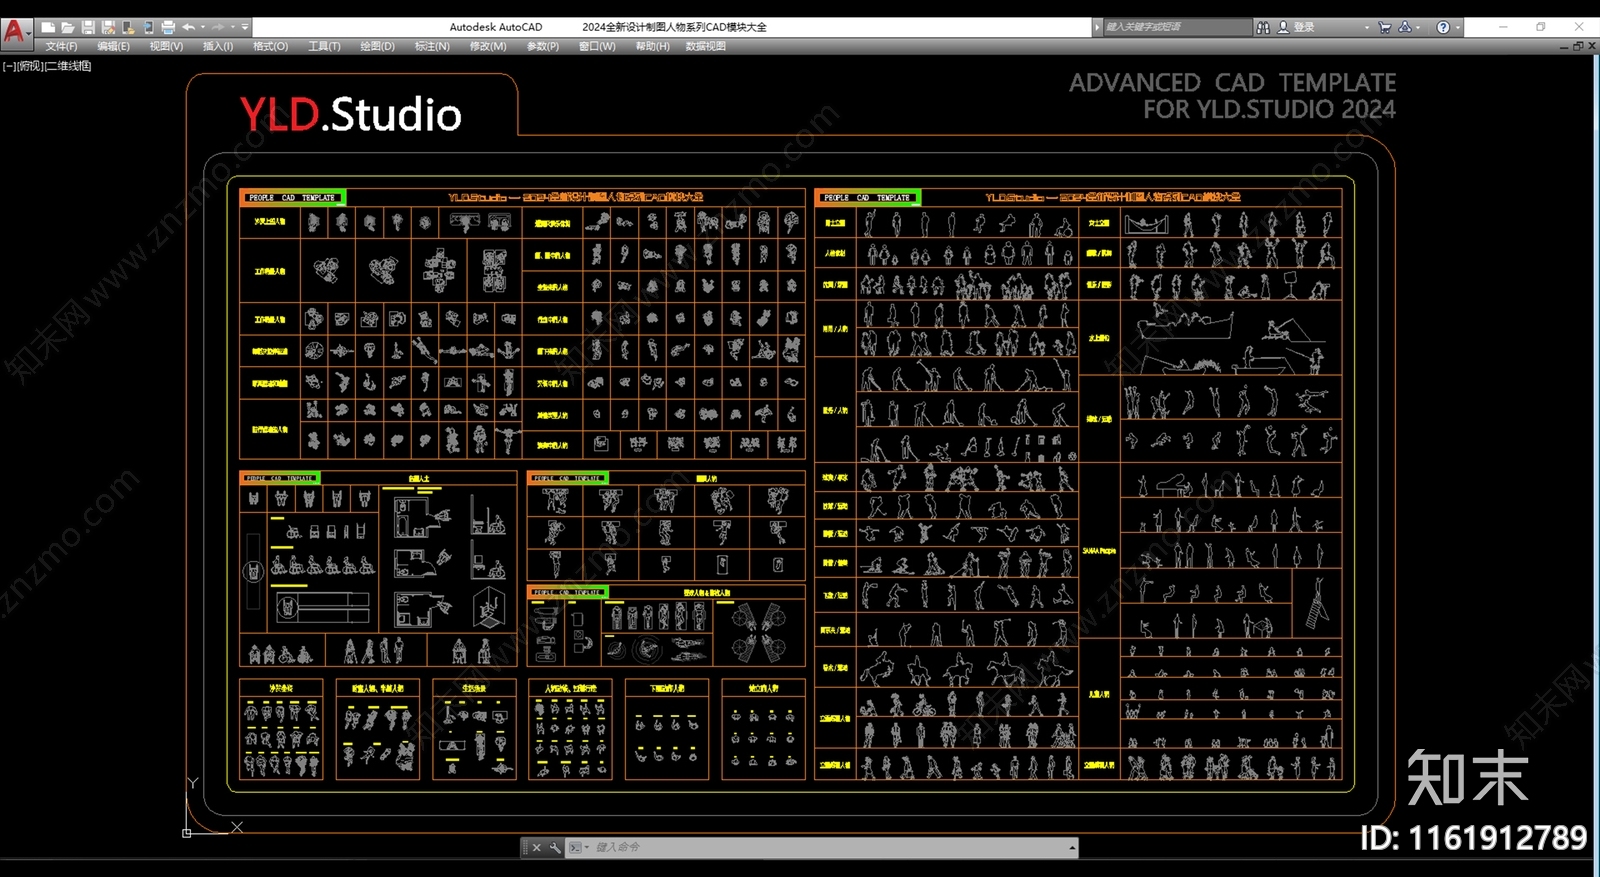
Task: Open the dropdown beside the Autodesk triangle icon
Action: click(x=1418, y=28)
